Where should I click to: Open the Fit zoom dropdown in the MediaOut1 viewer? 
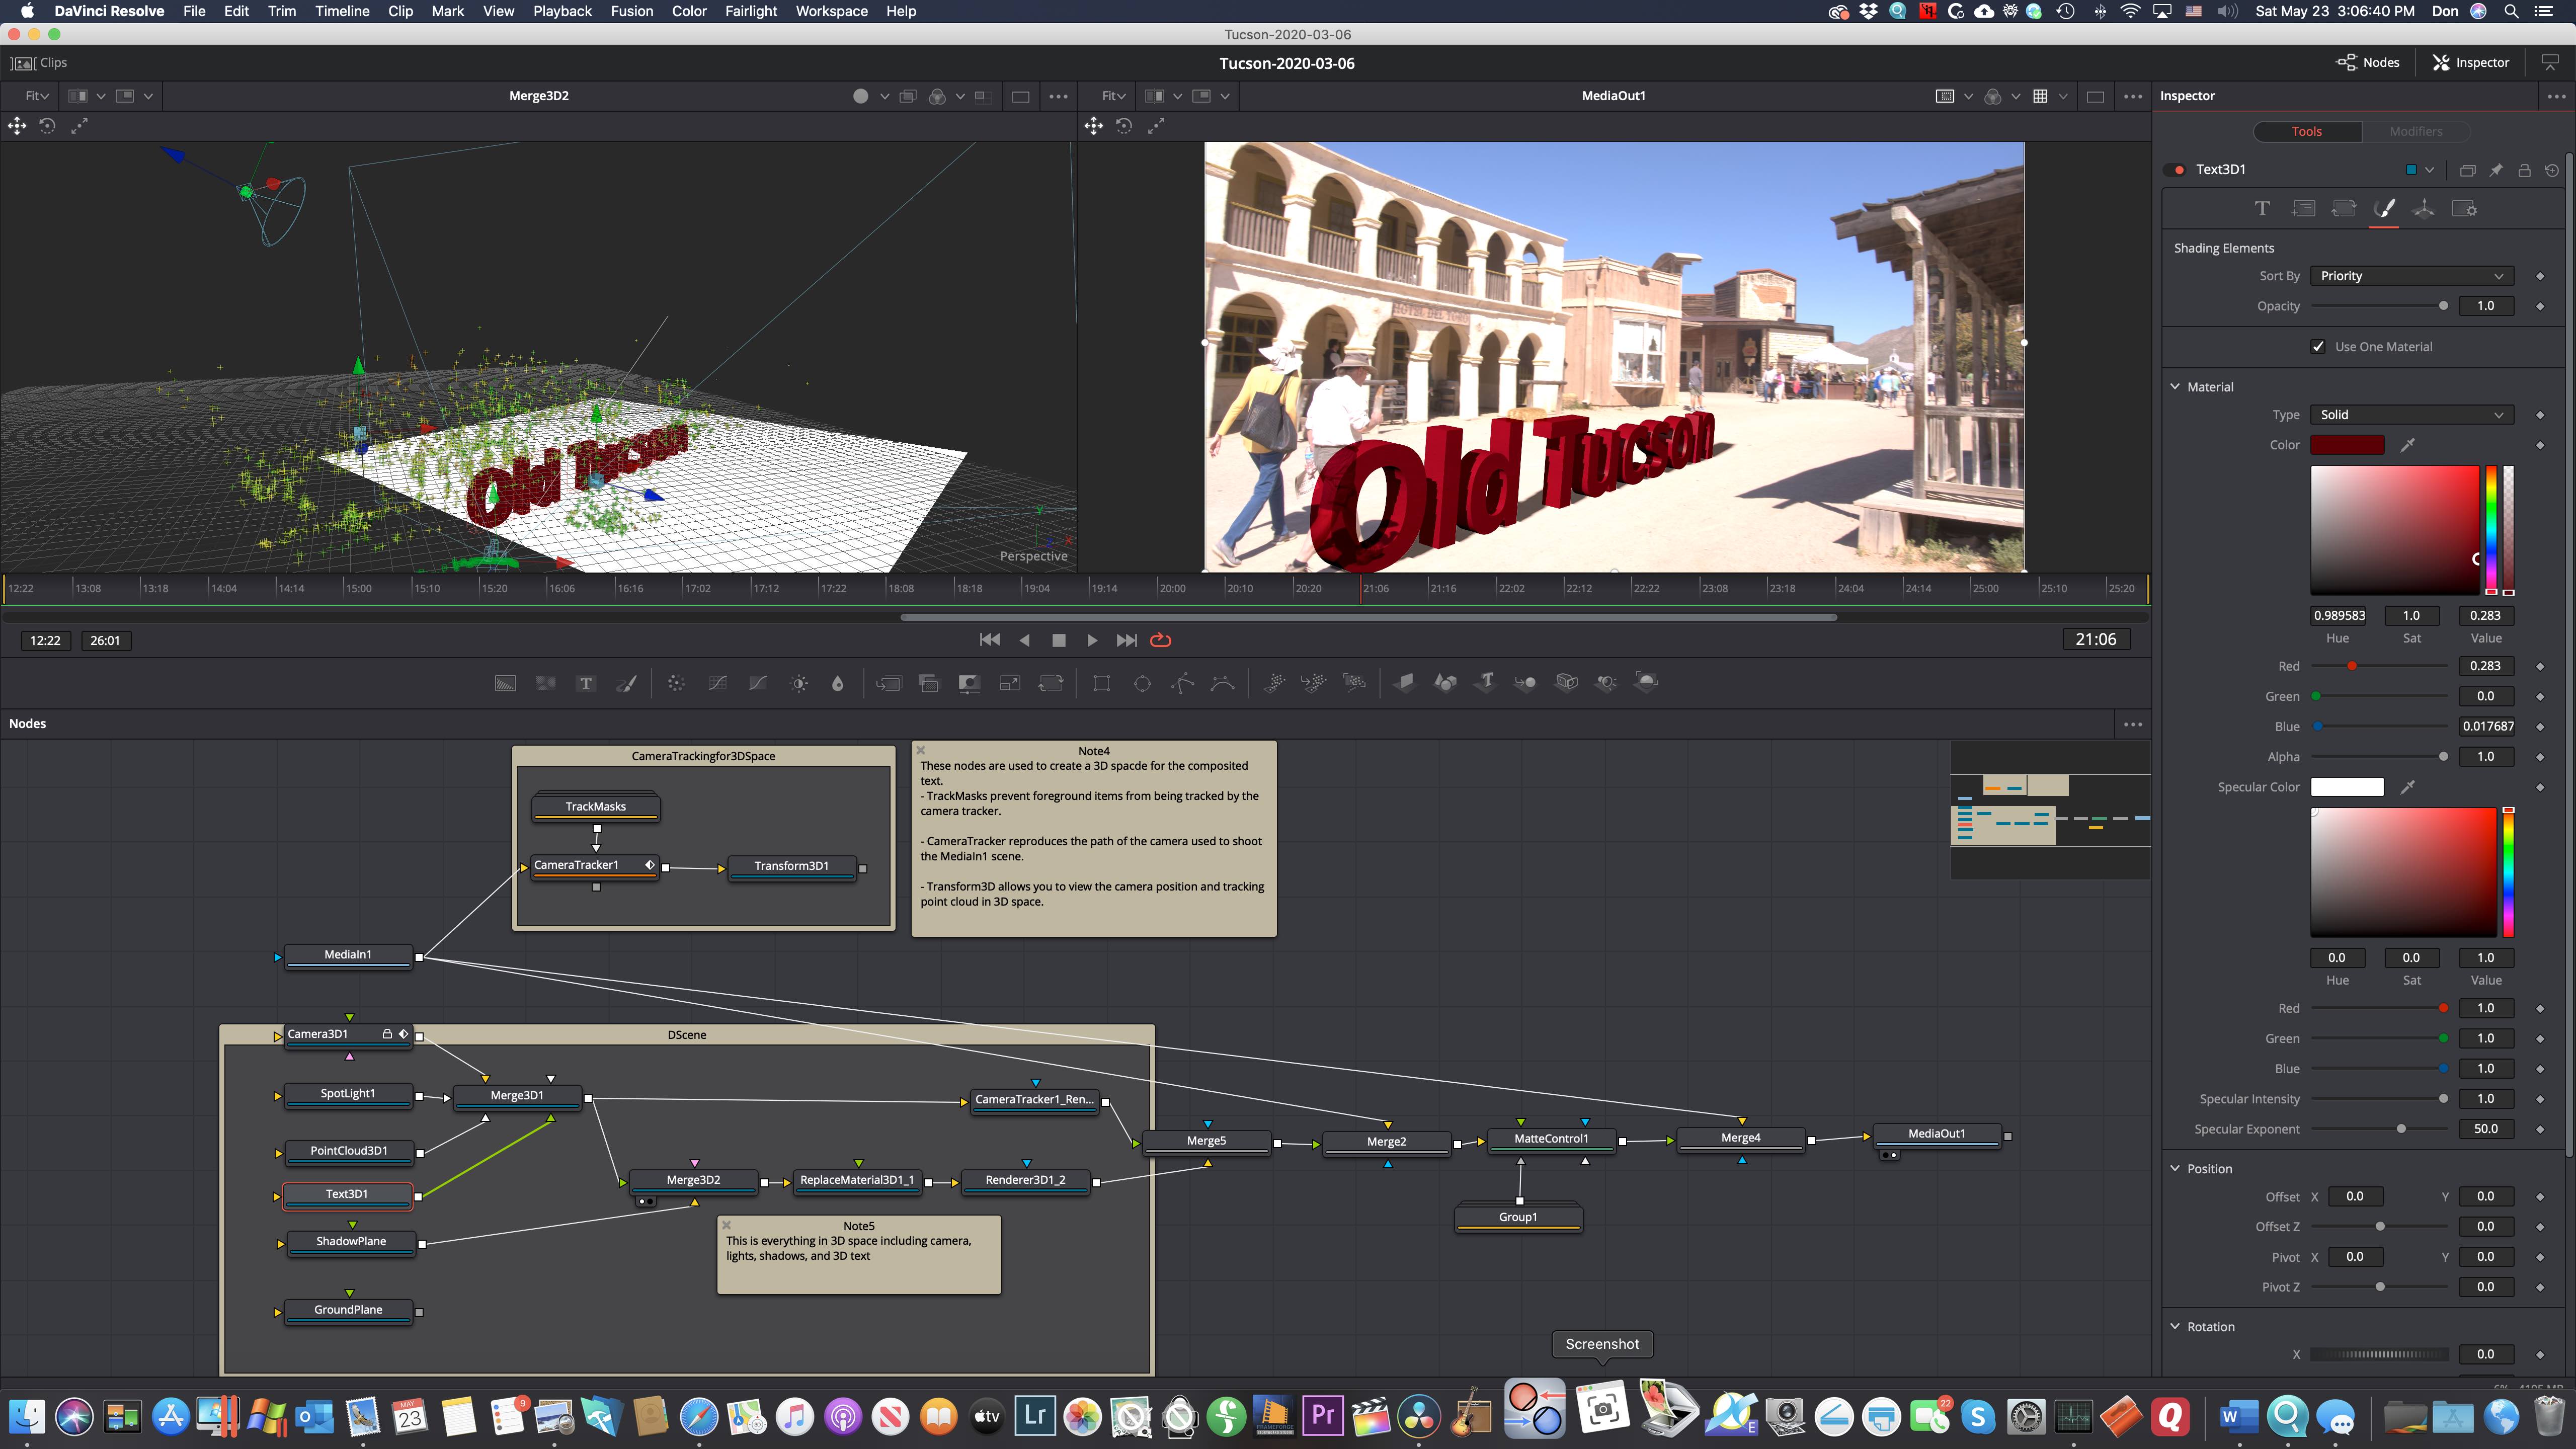(x=1113, y=96)
